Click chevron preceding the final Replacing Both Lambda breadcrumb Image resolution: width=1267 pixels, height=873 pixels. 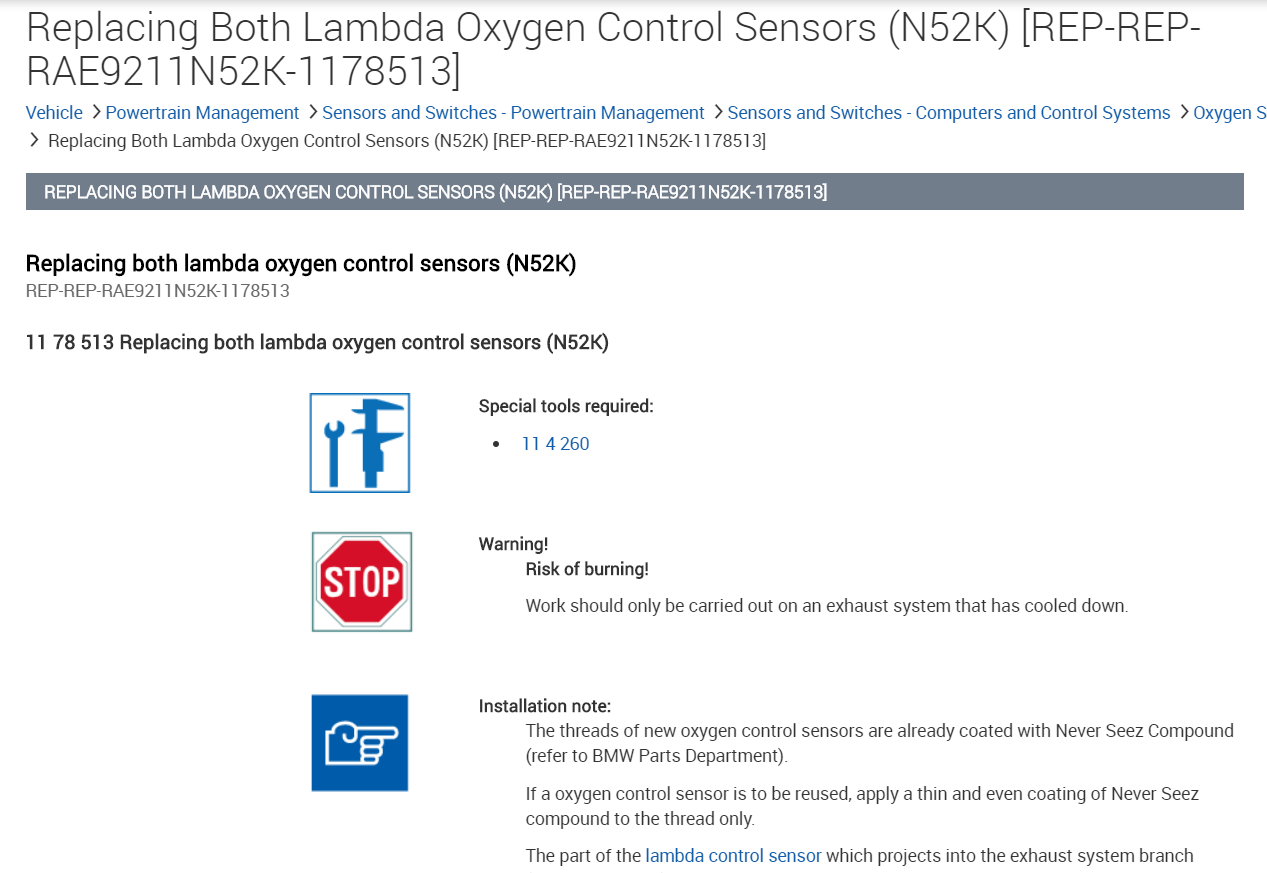pos(35,141)
